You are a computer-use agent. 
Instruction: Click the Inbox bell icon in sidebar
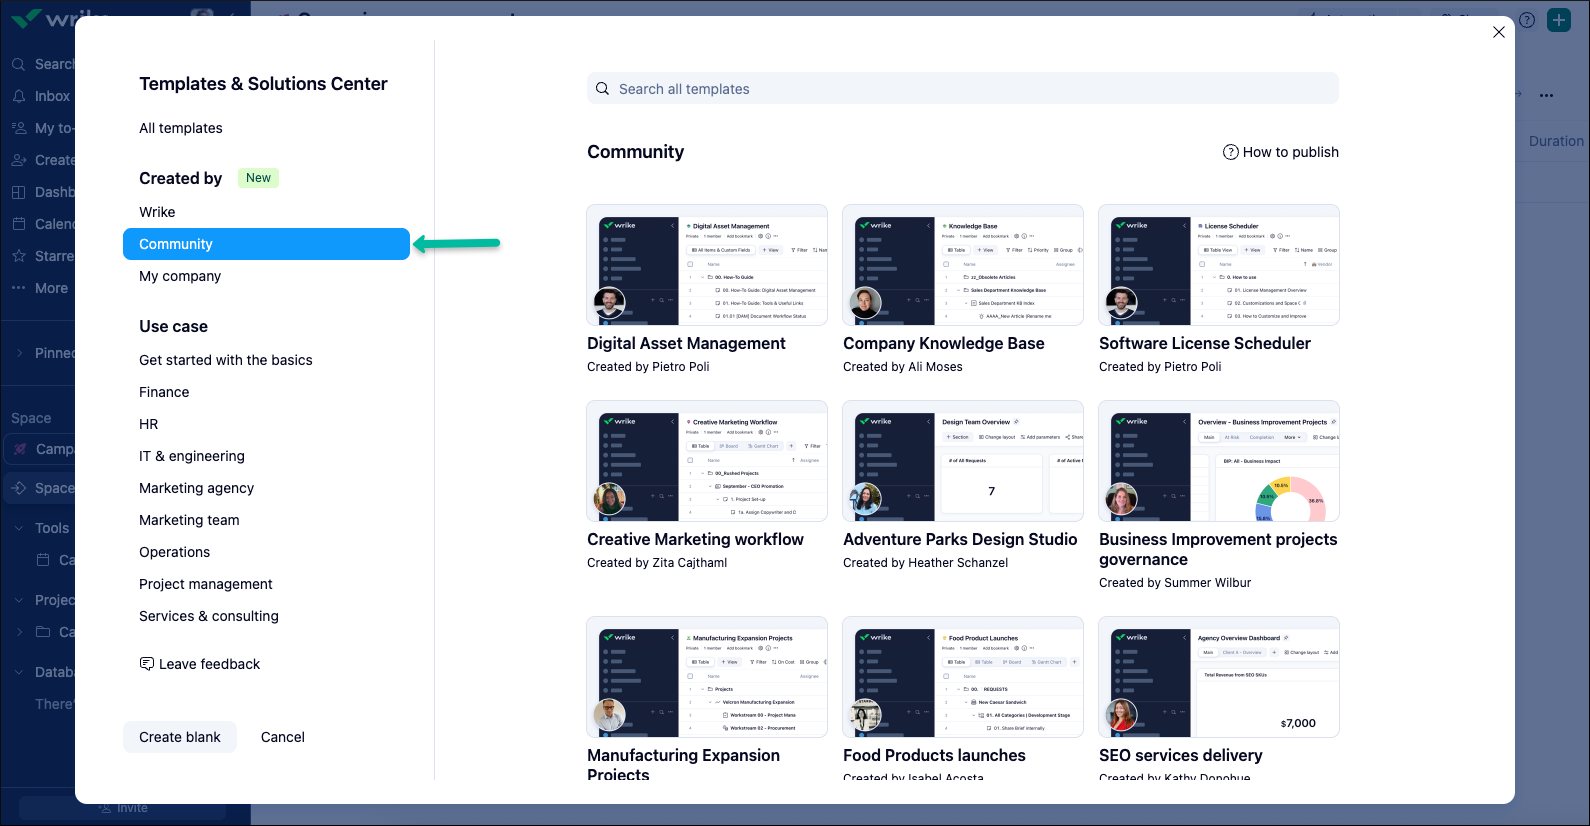(19, 96)
